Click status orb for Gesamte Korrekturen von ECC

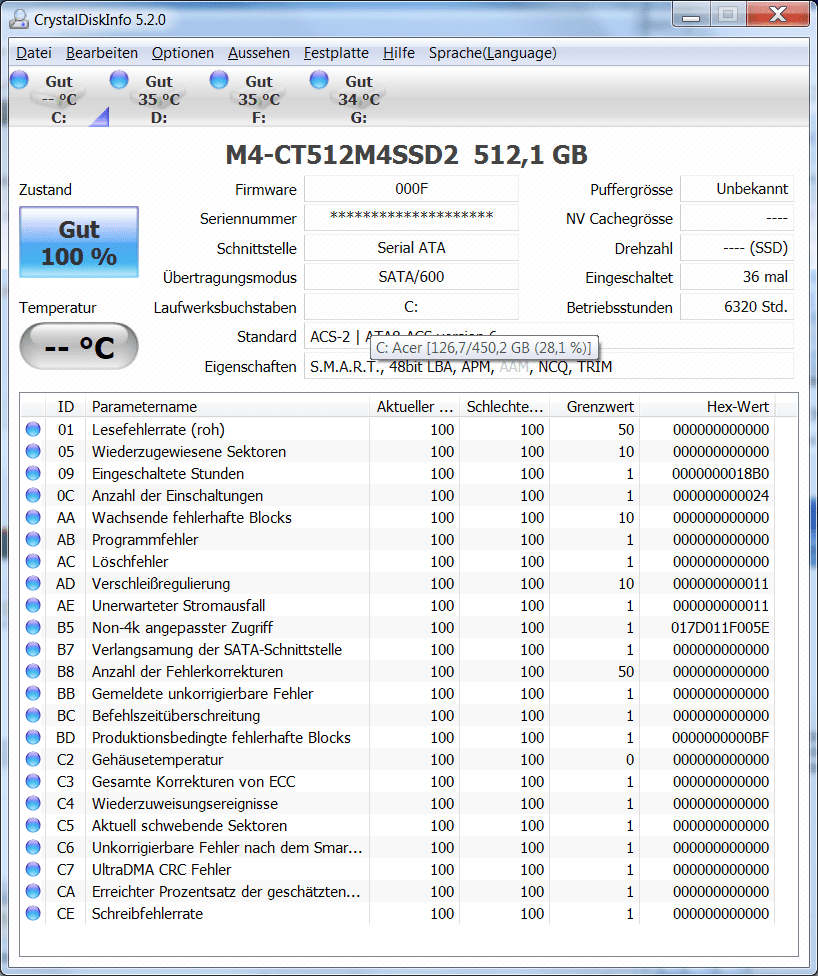33,781
